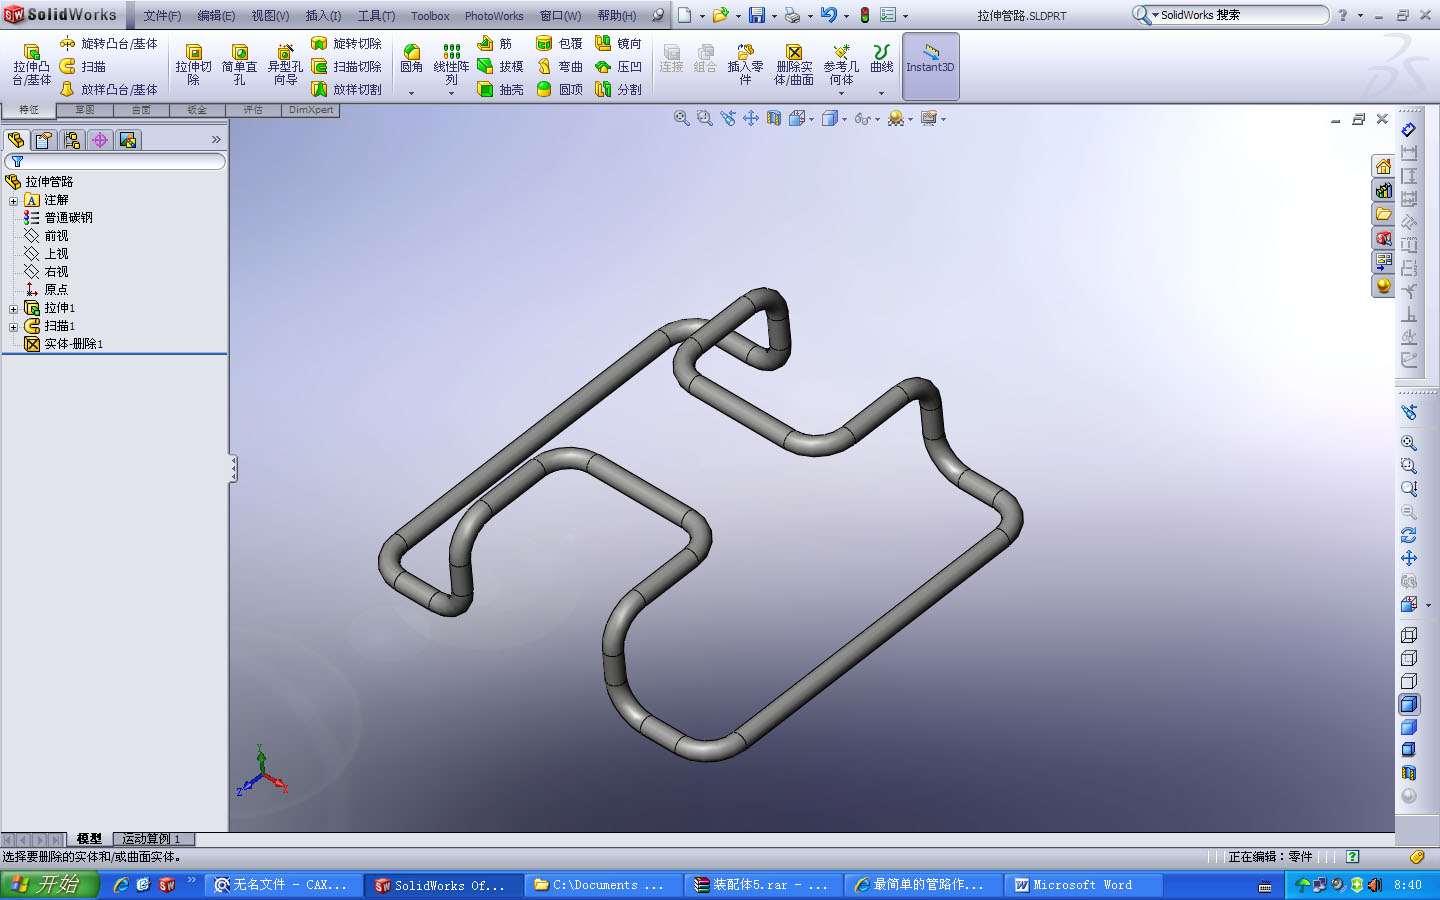The image size is (1440, 900).
Task: Switch to the ConfigurationManager panel tab
Action: 72,140
